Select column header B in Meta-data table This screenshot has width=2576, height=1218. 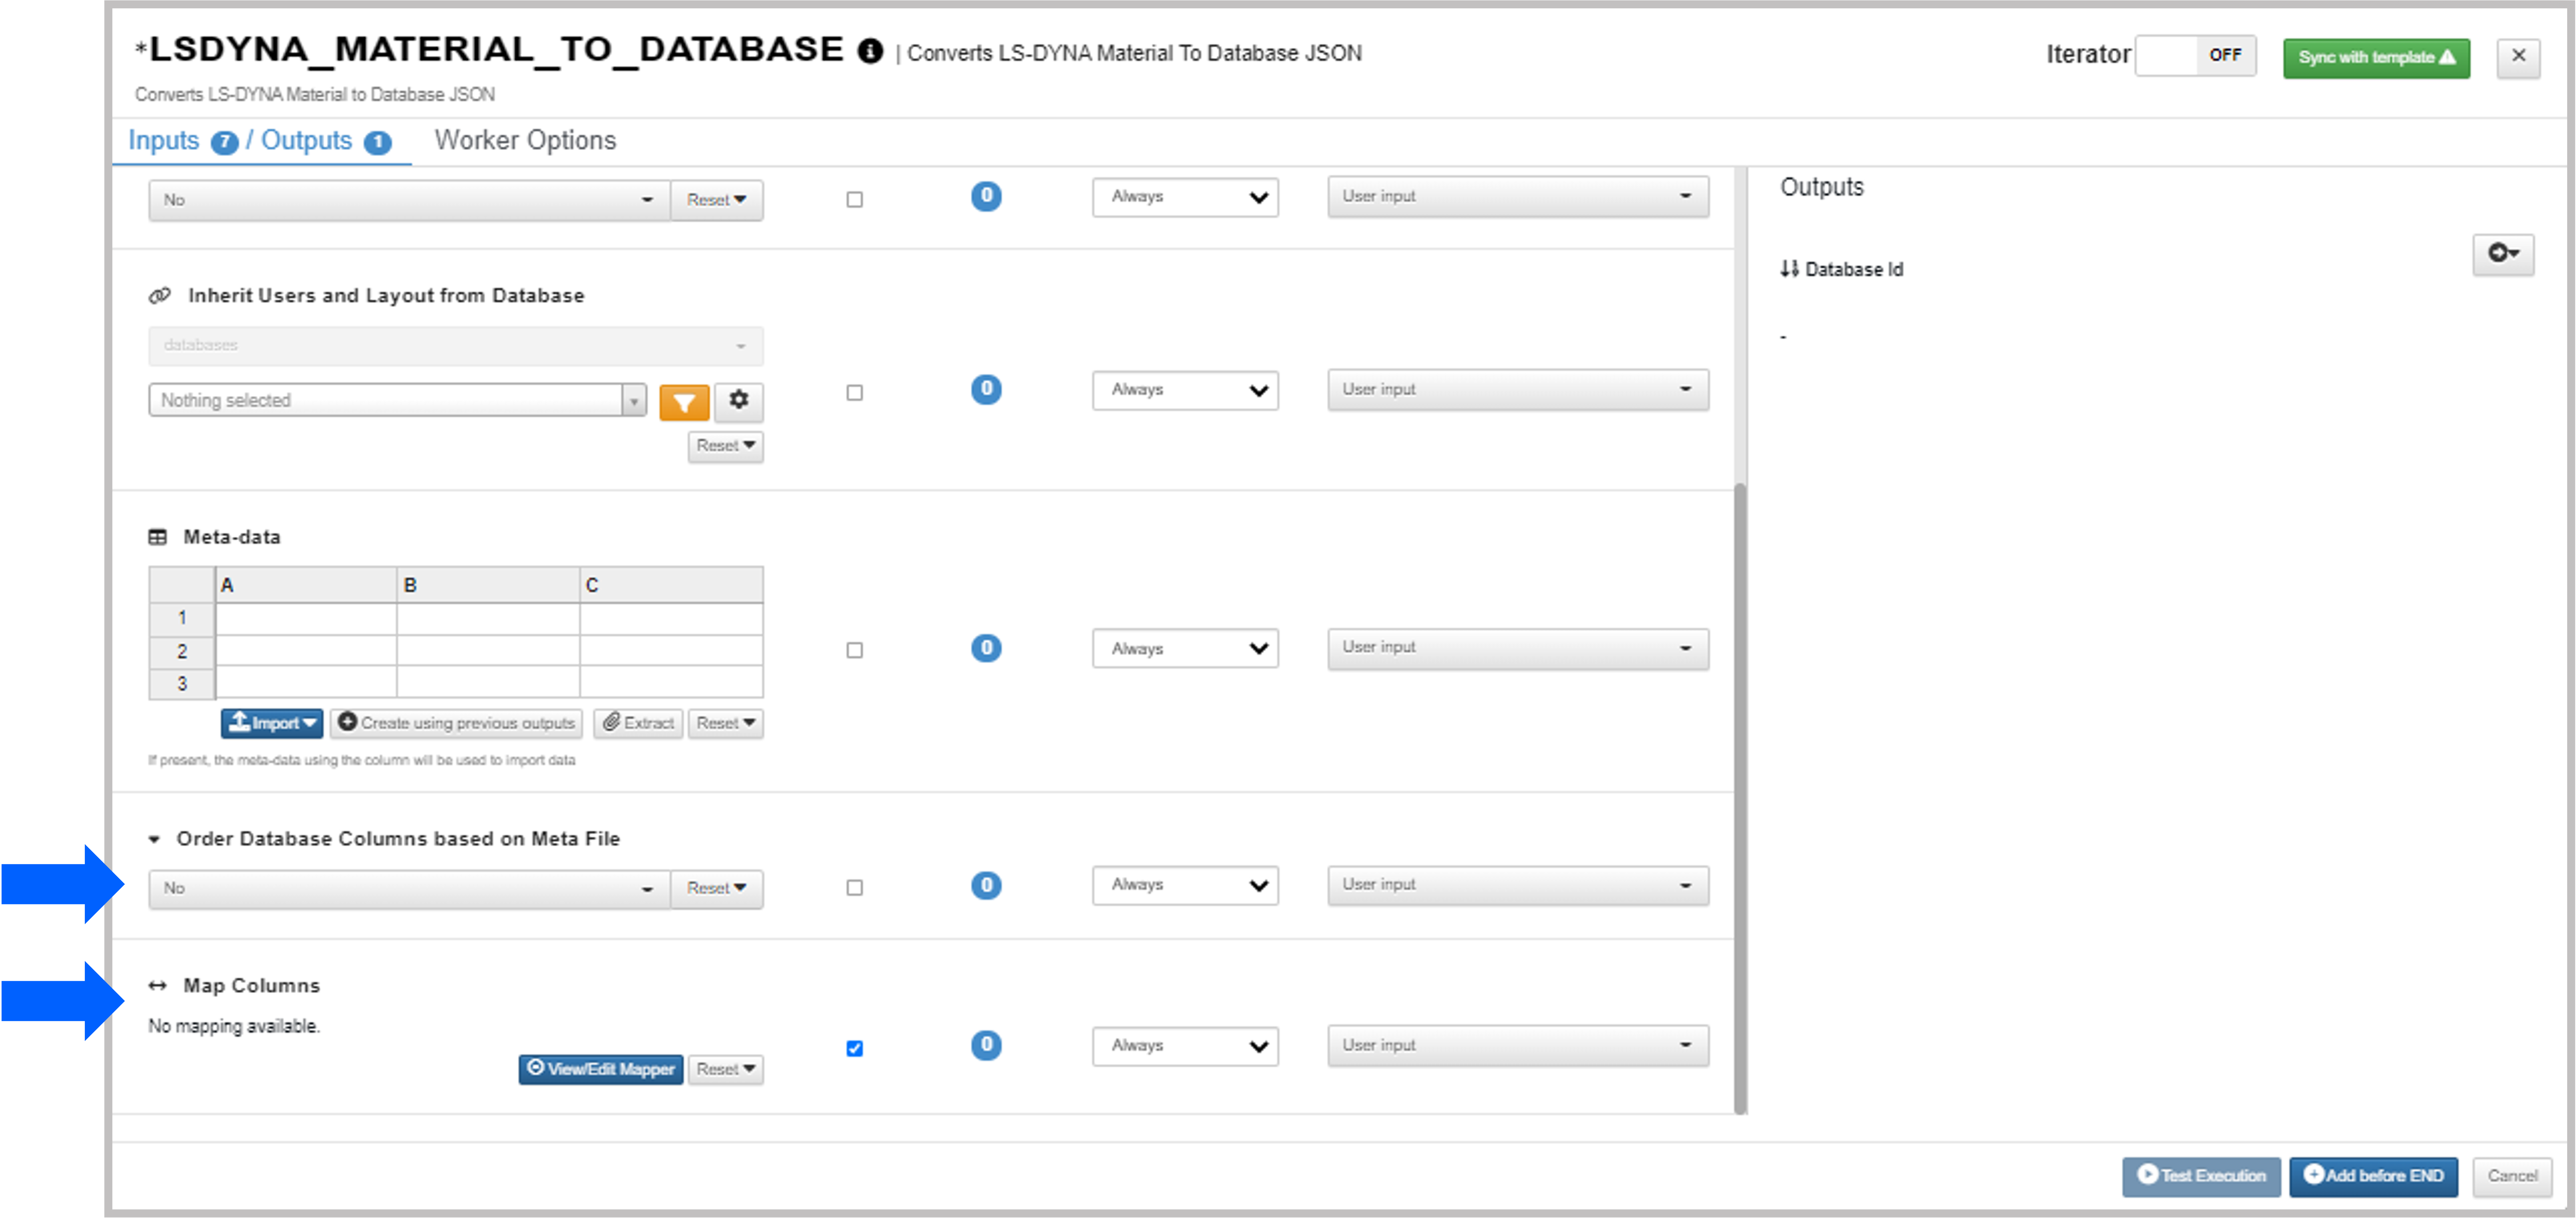[488, 585]
